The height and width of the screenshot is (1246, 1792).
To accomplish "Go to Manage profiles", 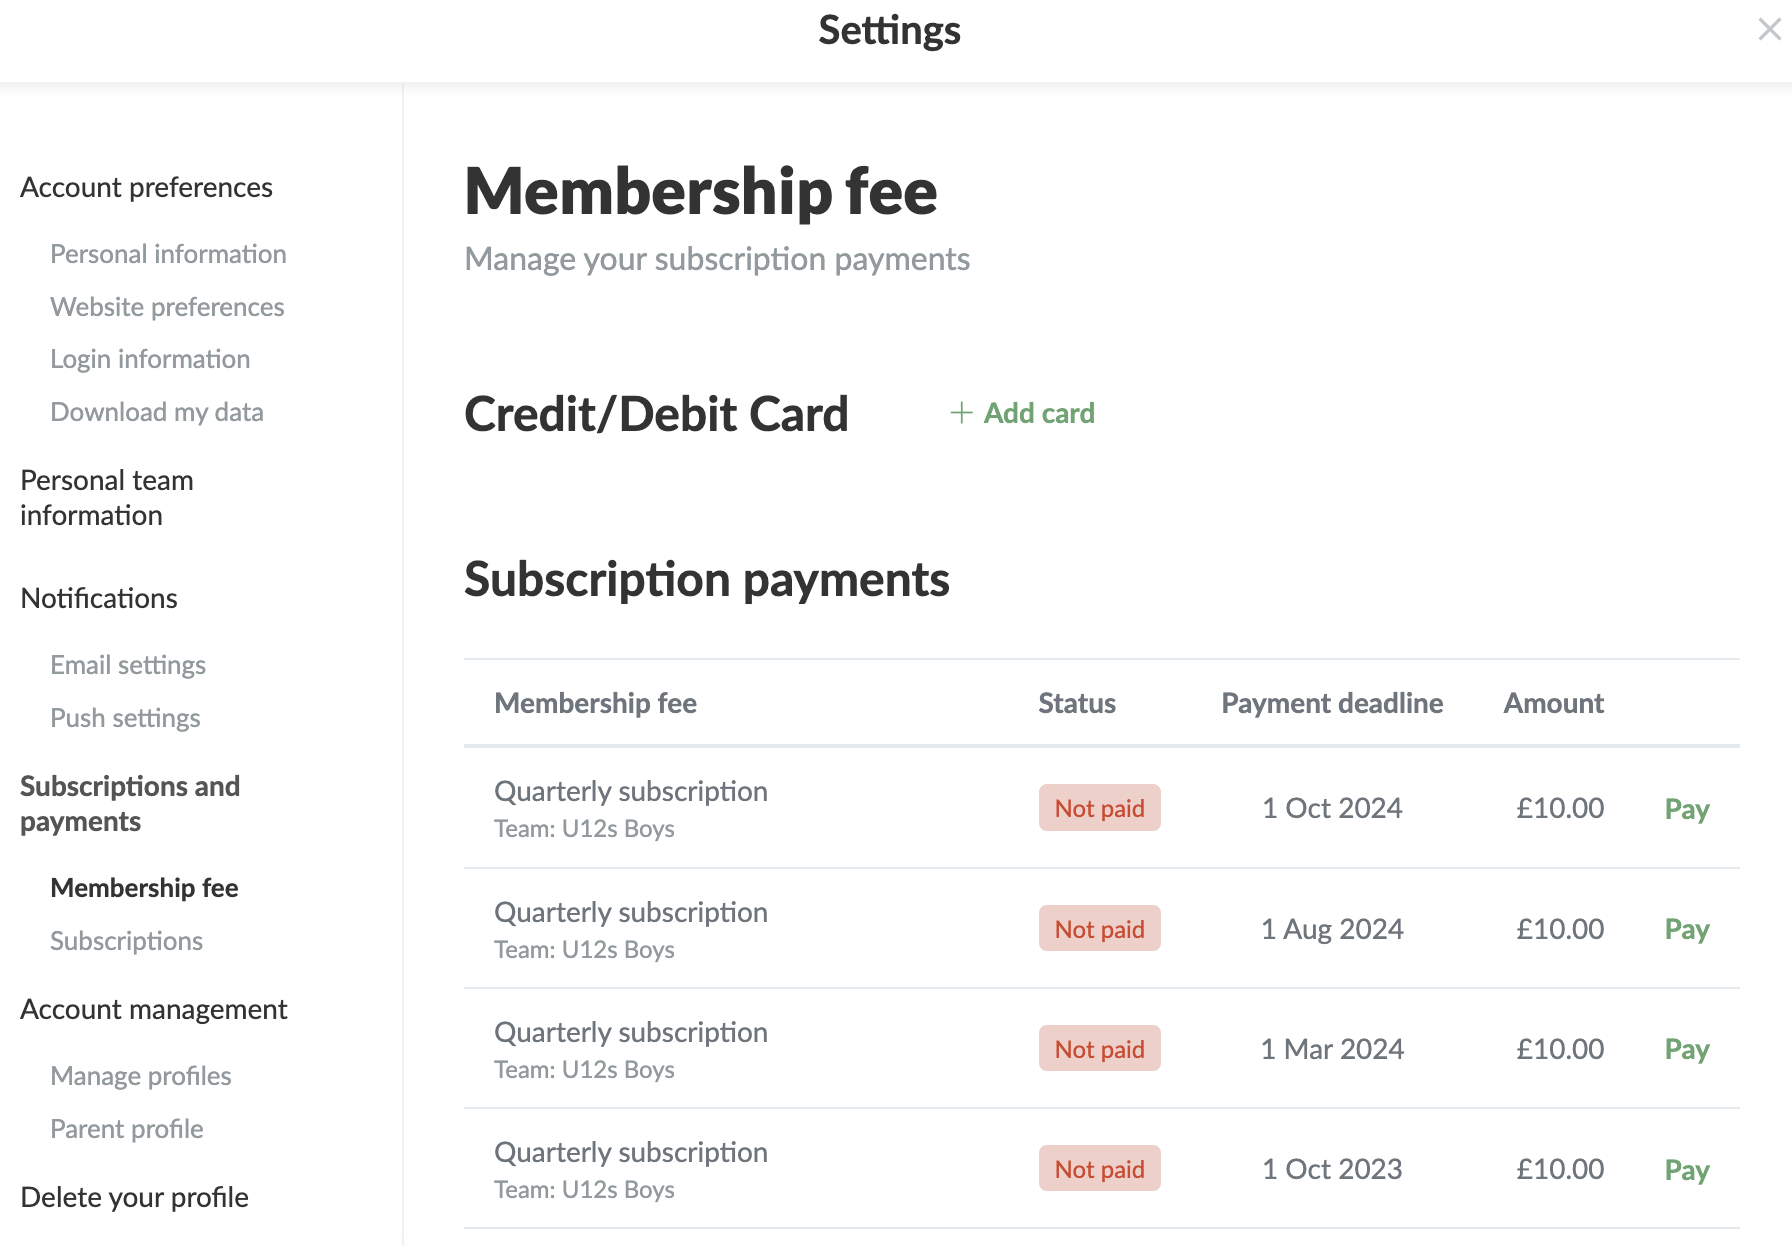I will (141, 1076).
